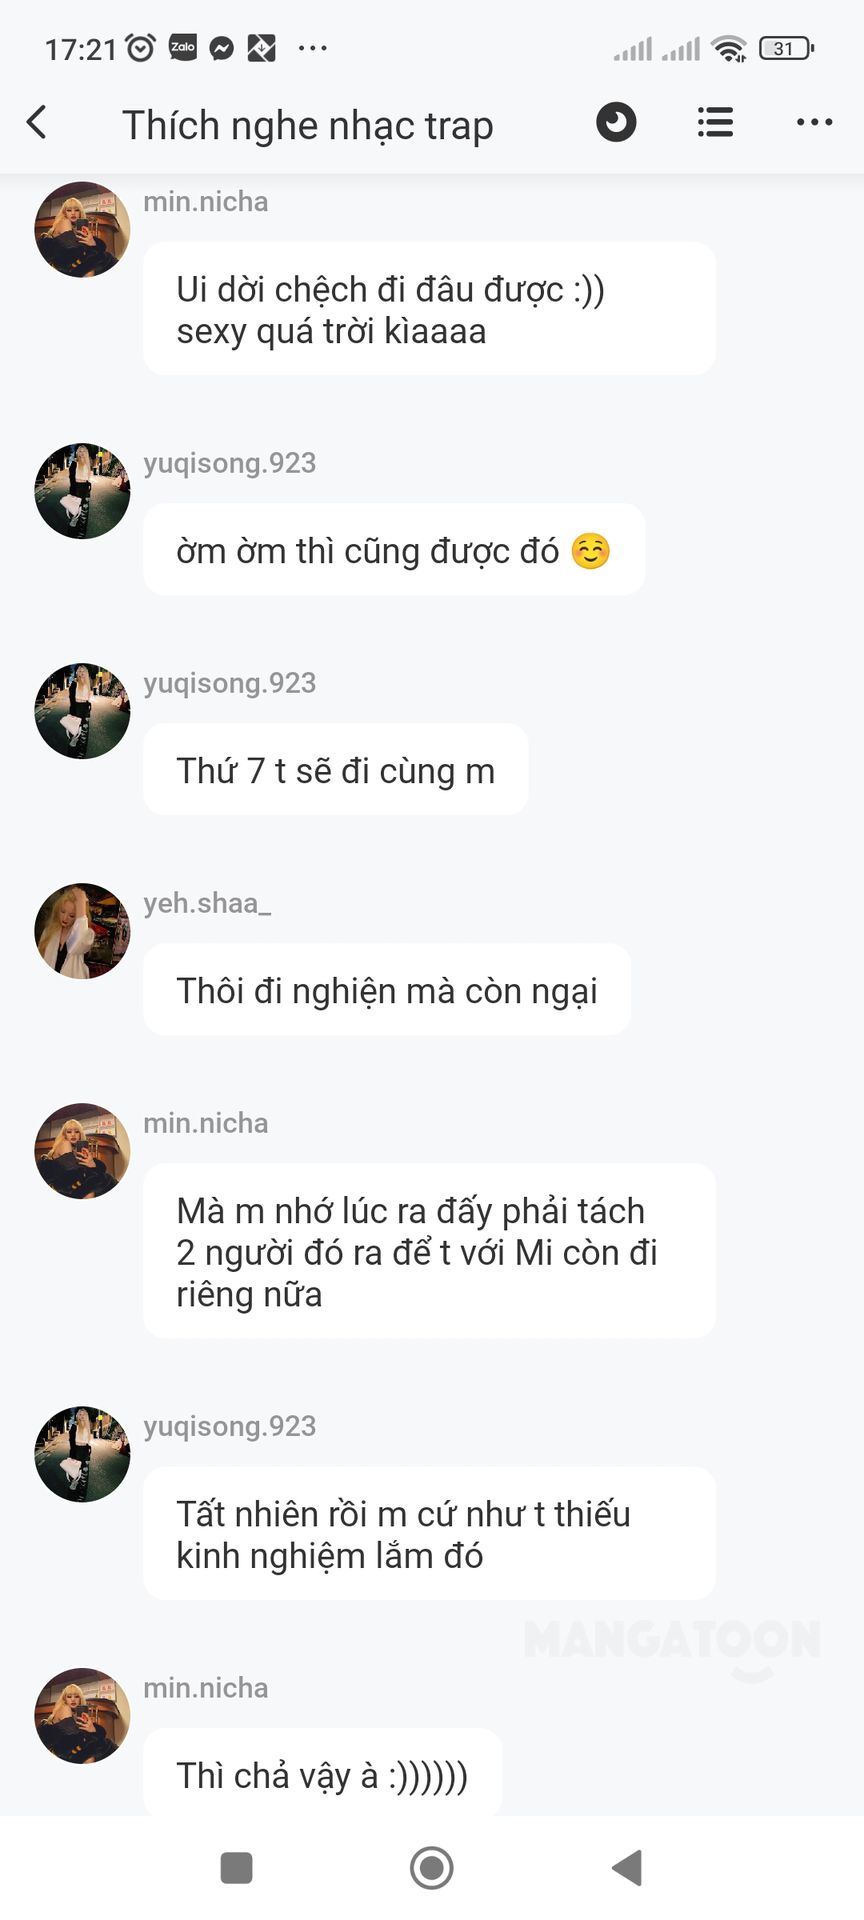Expand the status bar overflow dots
Screen dimensions: 864x1920
[313, 48]
